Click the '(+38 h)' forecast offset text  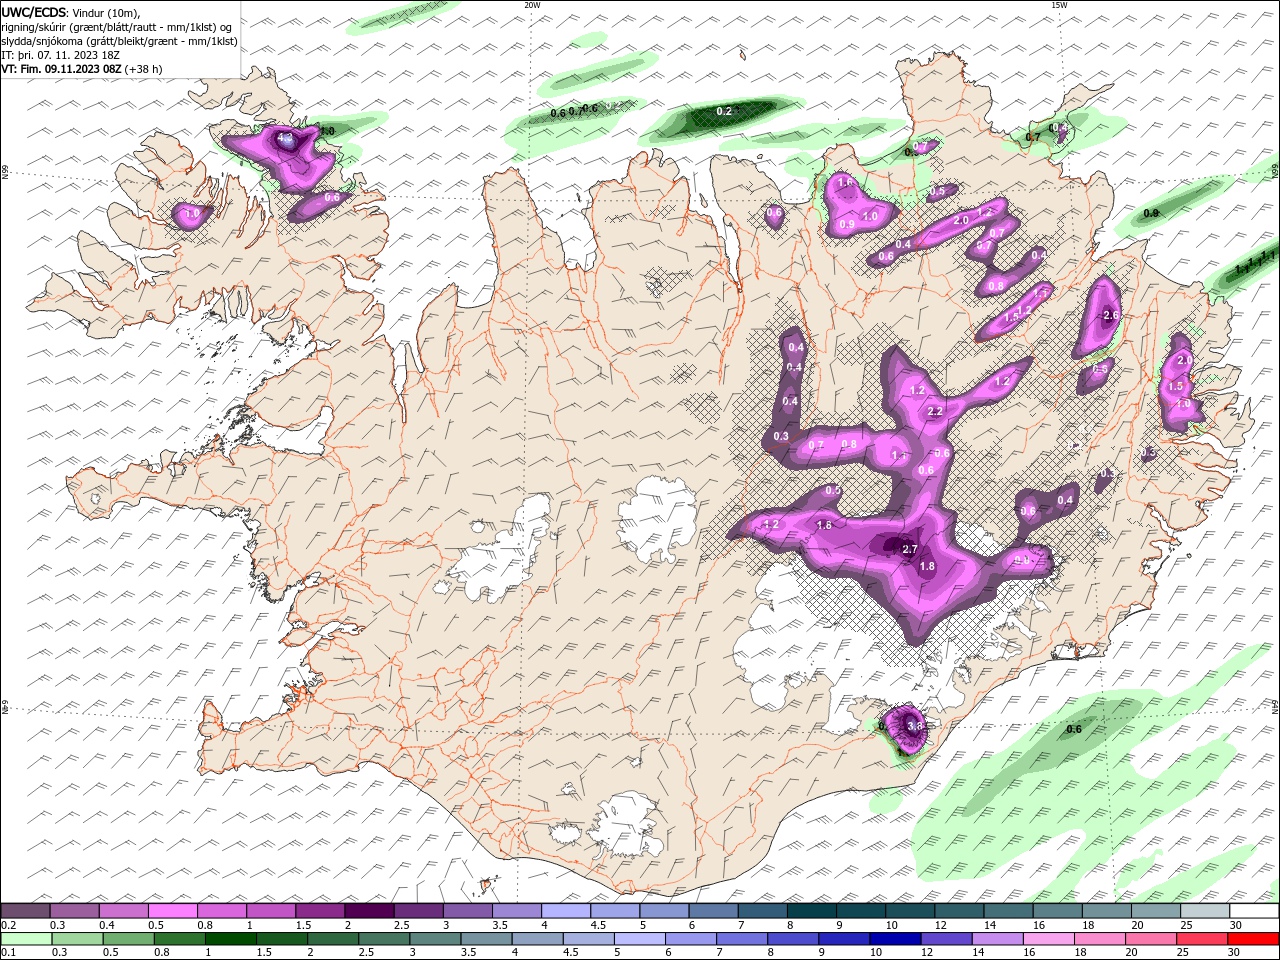144,69
